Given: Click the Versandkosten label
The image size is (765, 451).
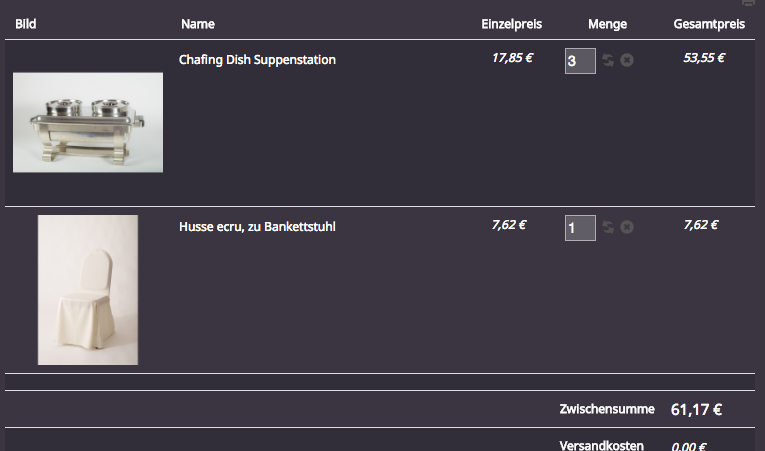Looking at the screenshot, I should [x=601, y=446].
